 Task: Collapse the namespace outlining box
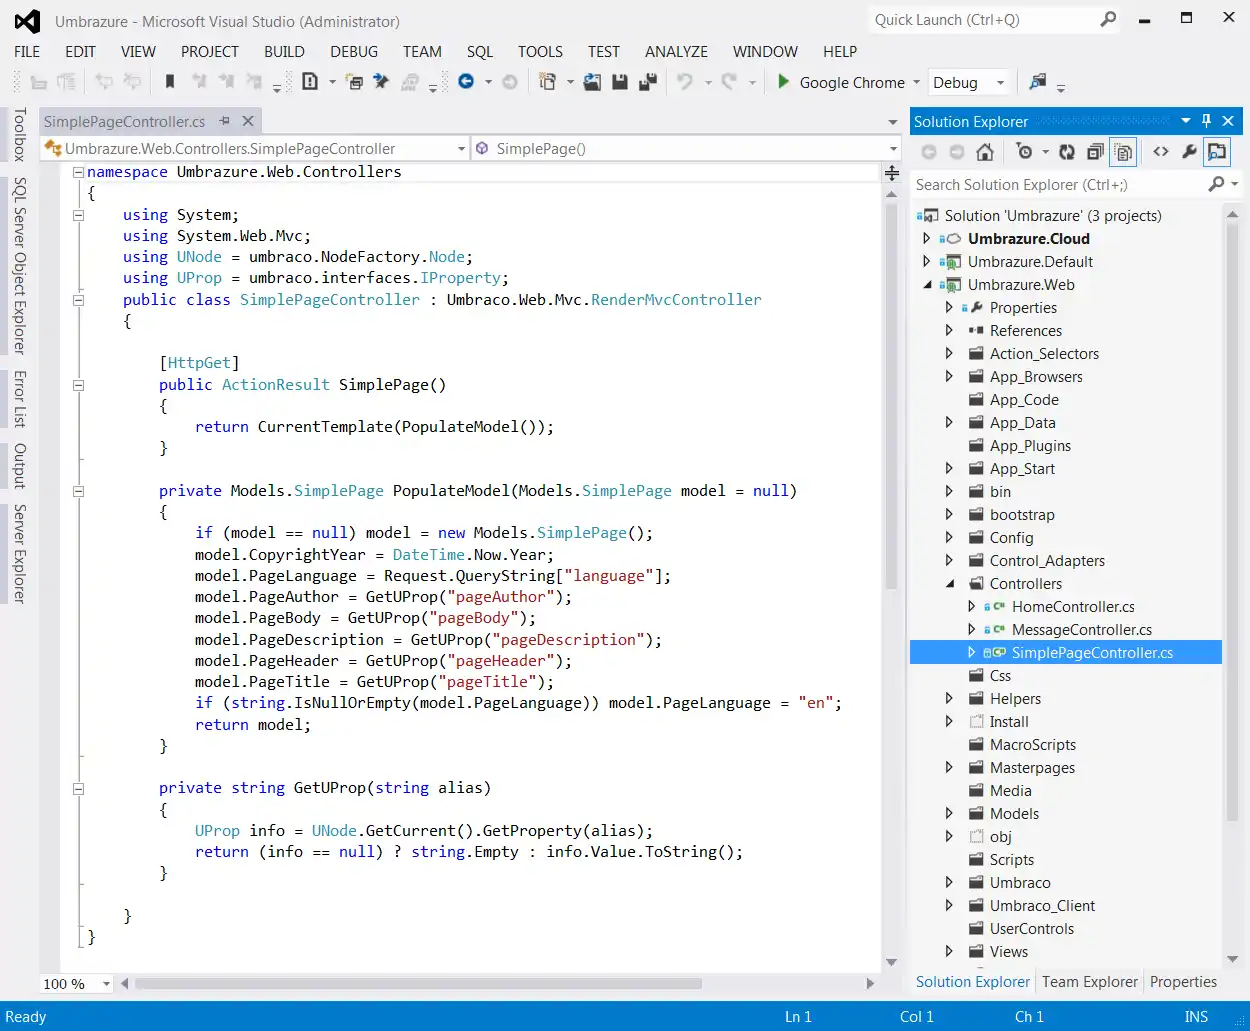[x=78, y=172]
